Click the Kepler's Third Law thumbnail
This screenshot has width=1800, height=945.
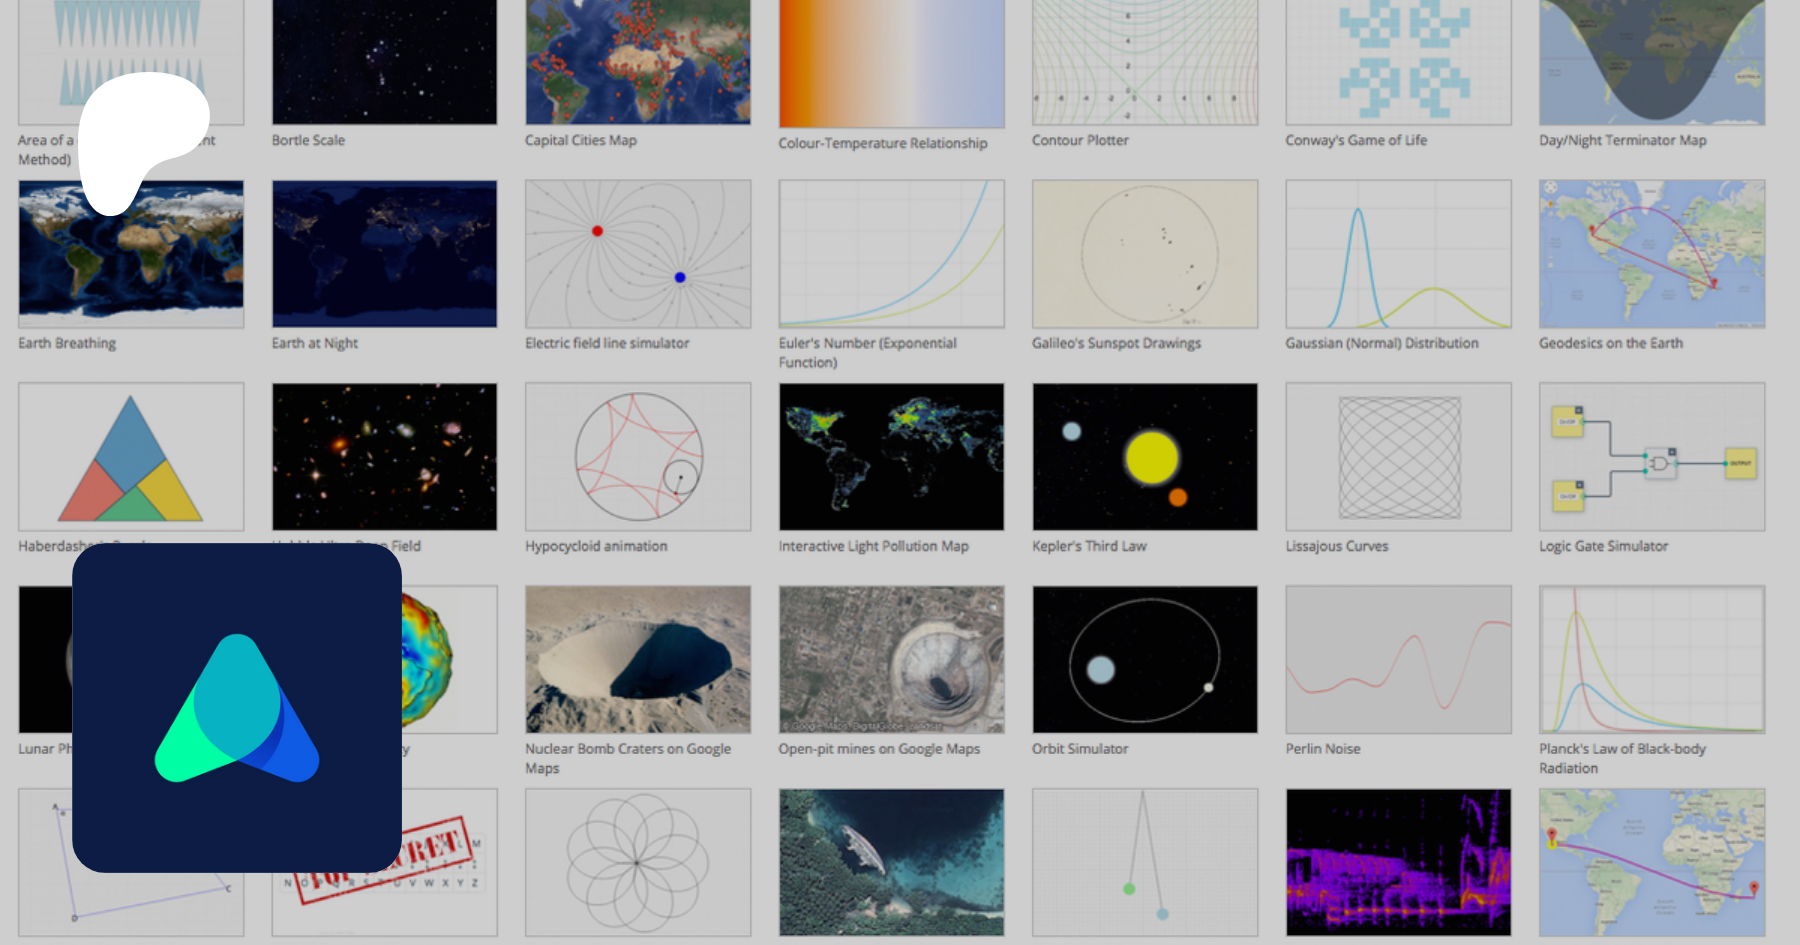click(x=1145, y=456)
